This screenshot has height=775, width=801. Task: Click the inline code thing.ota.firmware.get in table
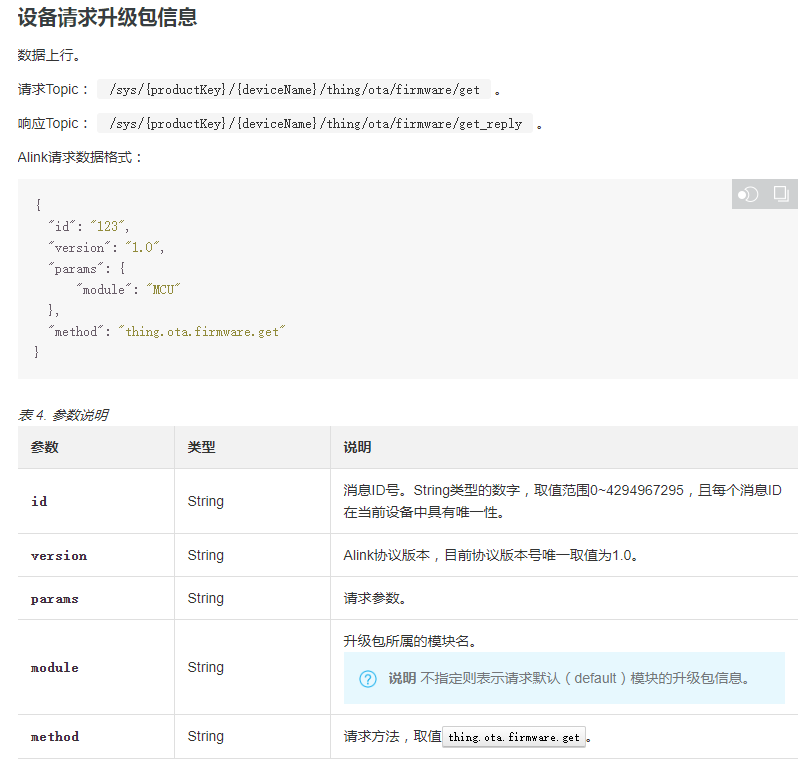point(514,737)
